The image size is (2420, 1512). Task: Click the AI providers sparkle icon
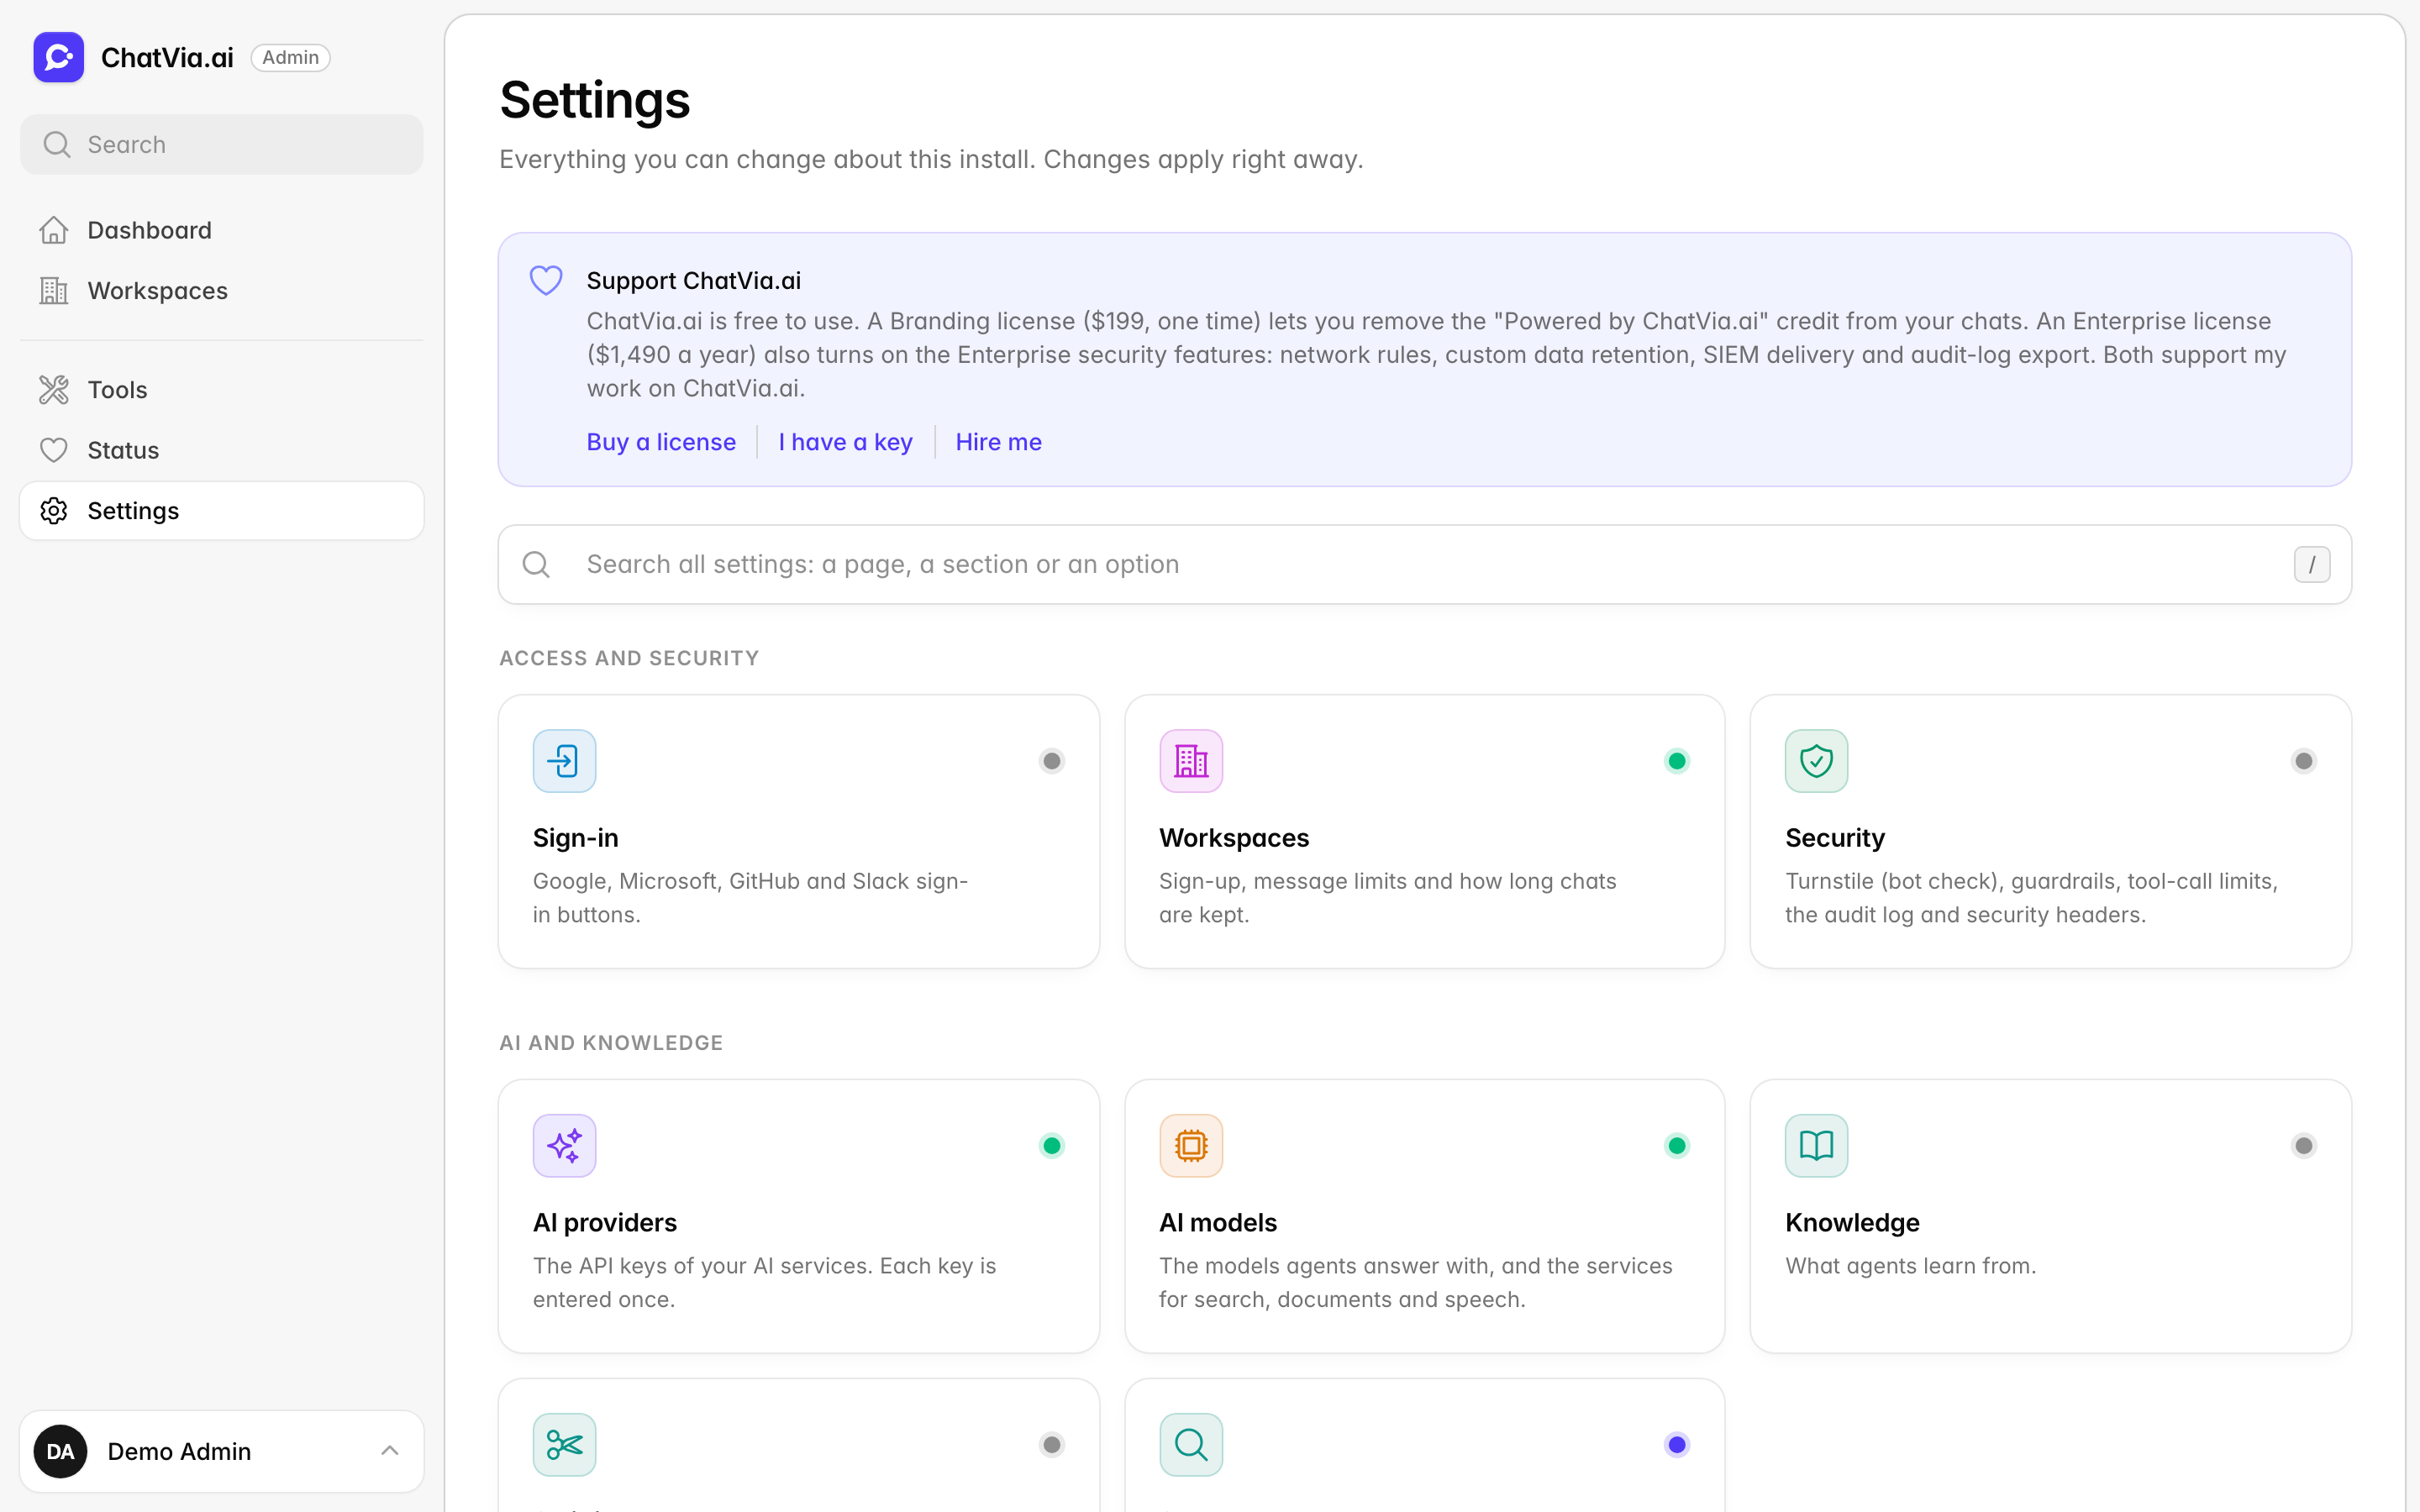pos(564,1146)
